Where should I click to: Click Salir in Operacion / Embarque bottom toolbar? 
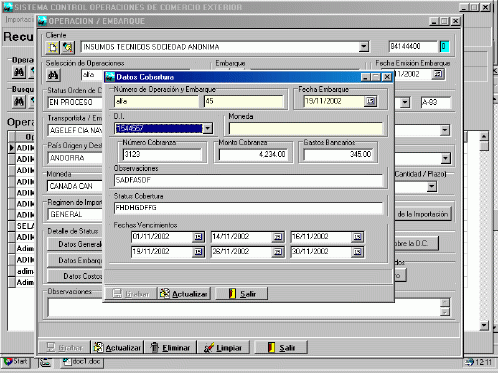(x=281, y=347)
